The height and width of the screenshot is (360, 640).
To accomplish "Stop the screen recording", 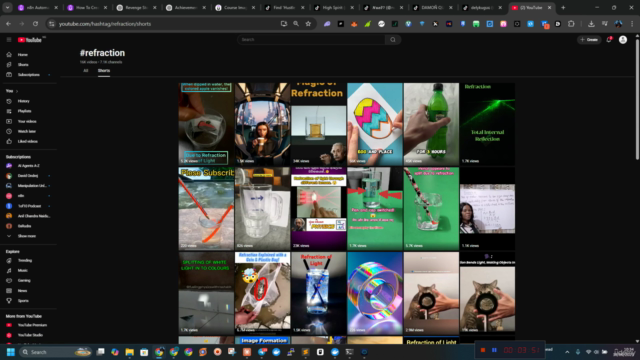I will tap(483, 350).
